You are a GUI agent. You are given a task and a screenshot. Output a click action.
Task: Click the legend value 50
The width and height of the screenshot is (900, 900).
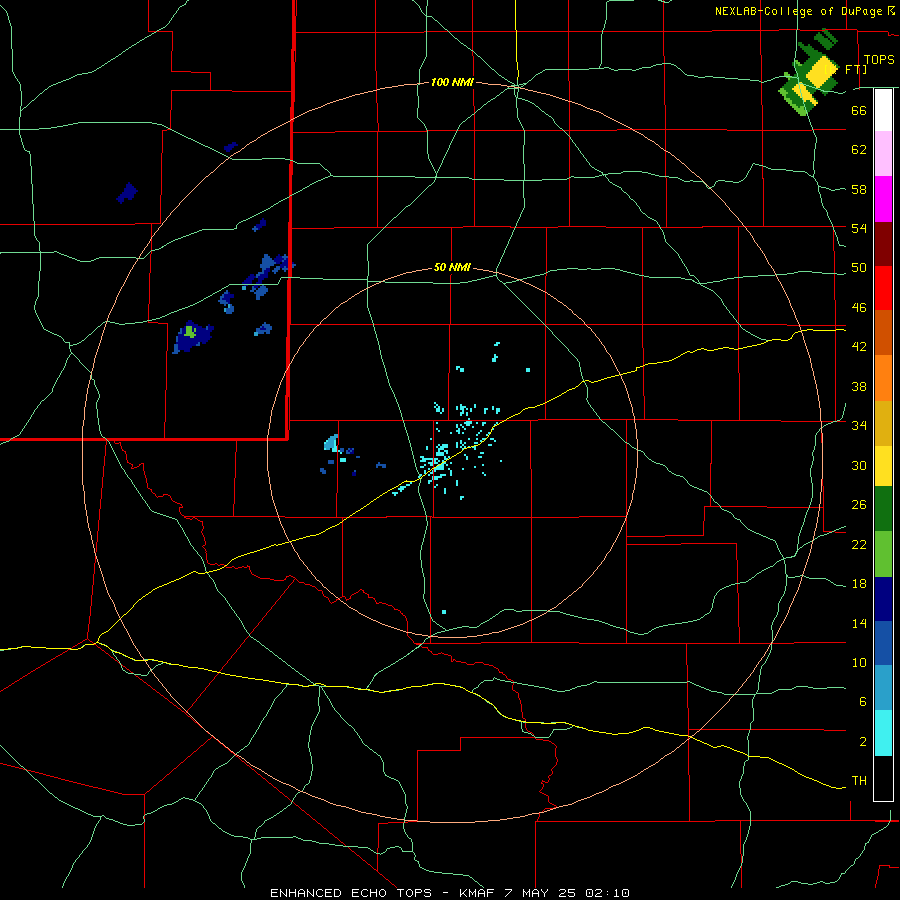(859, 268)
